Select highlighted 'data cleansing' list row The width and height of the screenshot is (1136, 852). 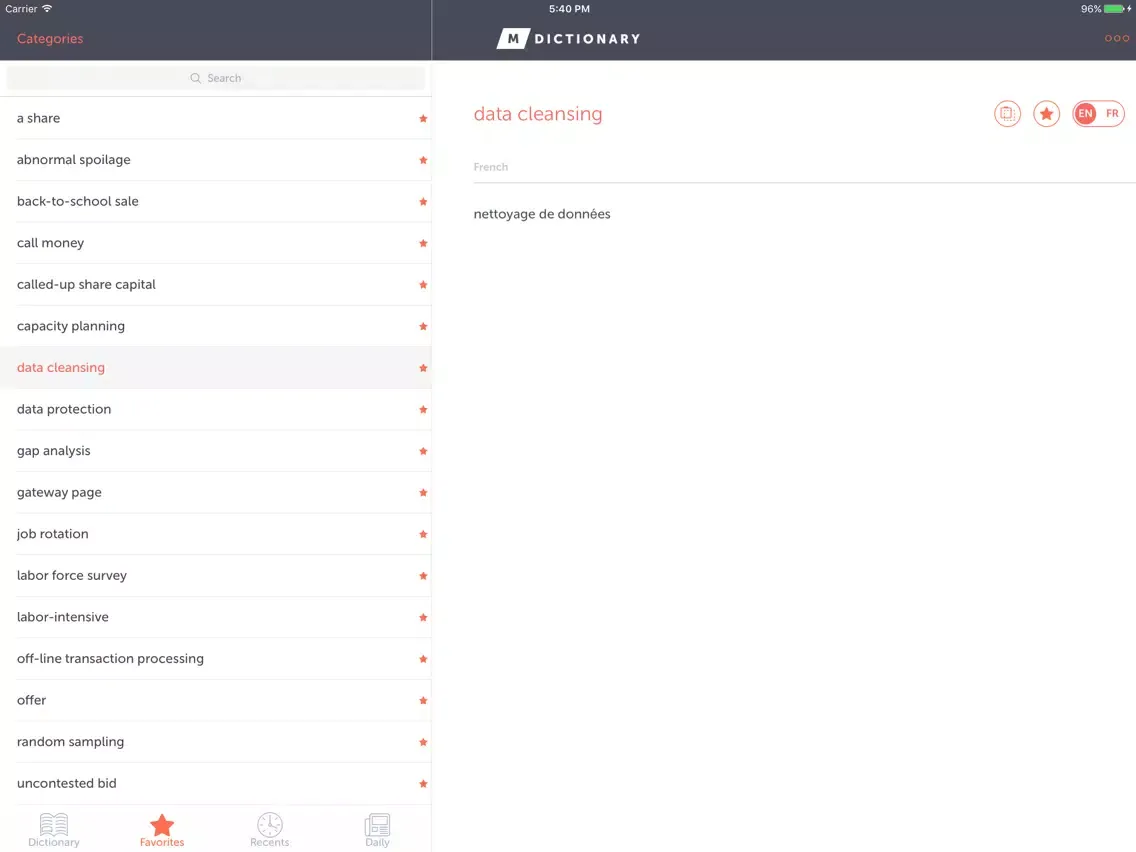(216, 368)
